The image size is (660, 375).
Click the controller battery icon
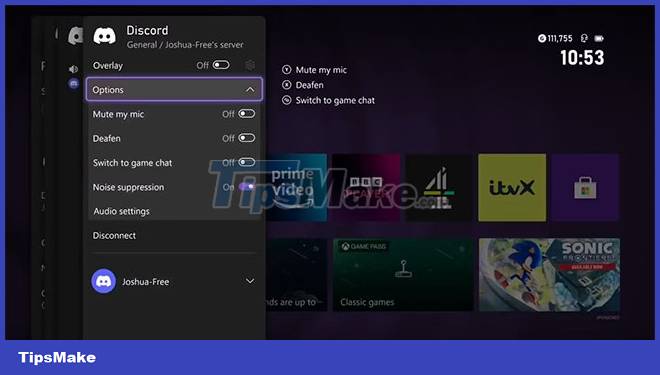pos(599,38)
